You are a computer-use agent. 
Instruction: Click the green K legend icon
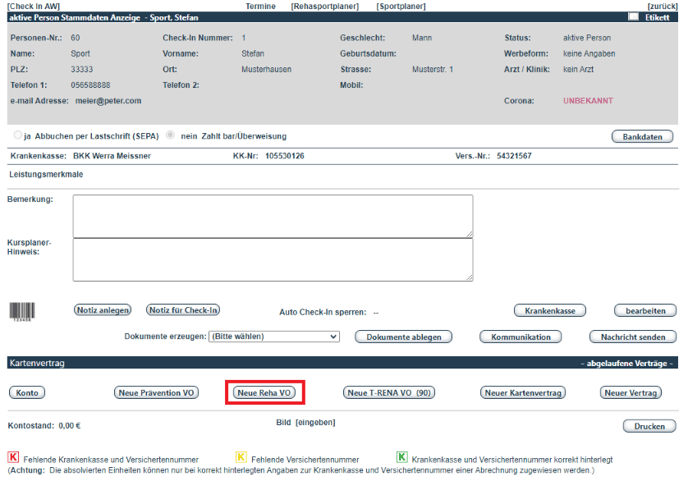(x=401, y=457)
